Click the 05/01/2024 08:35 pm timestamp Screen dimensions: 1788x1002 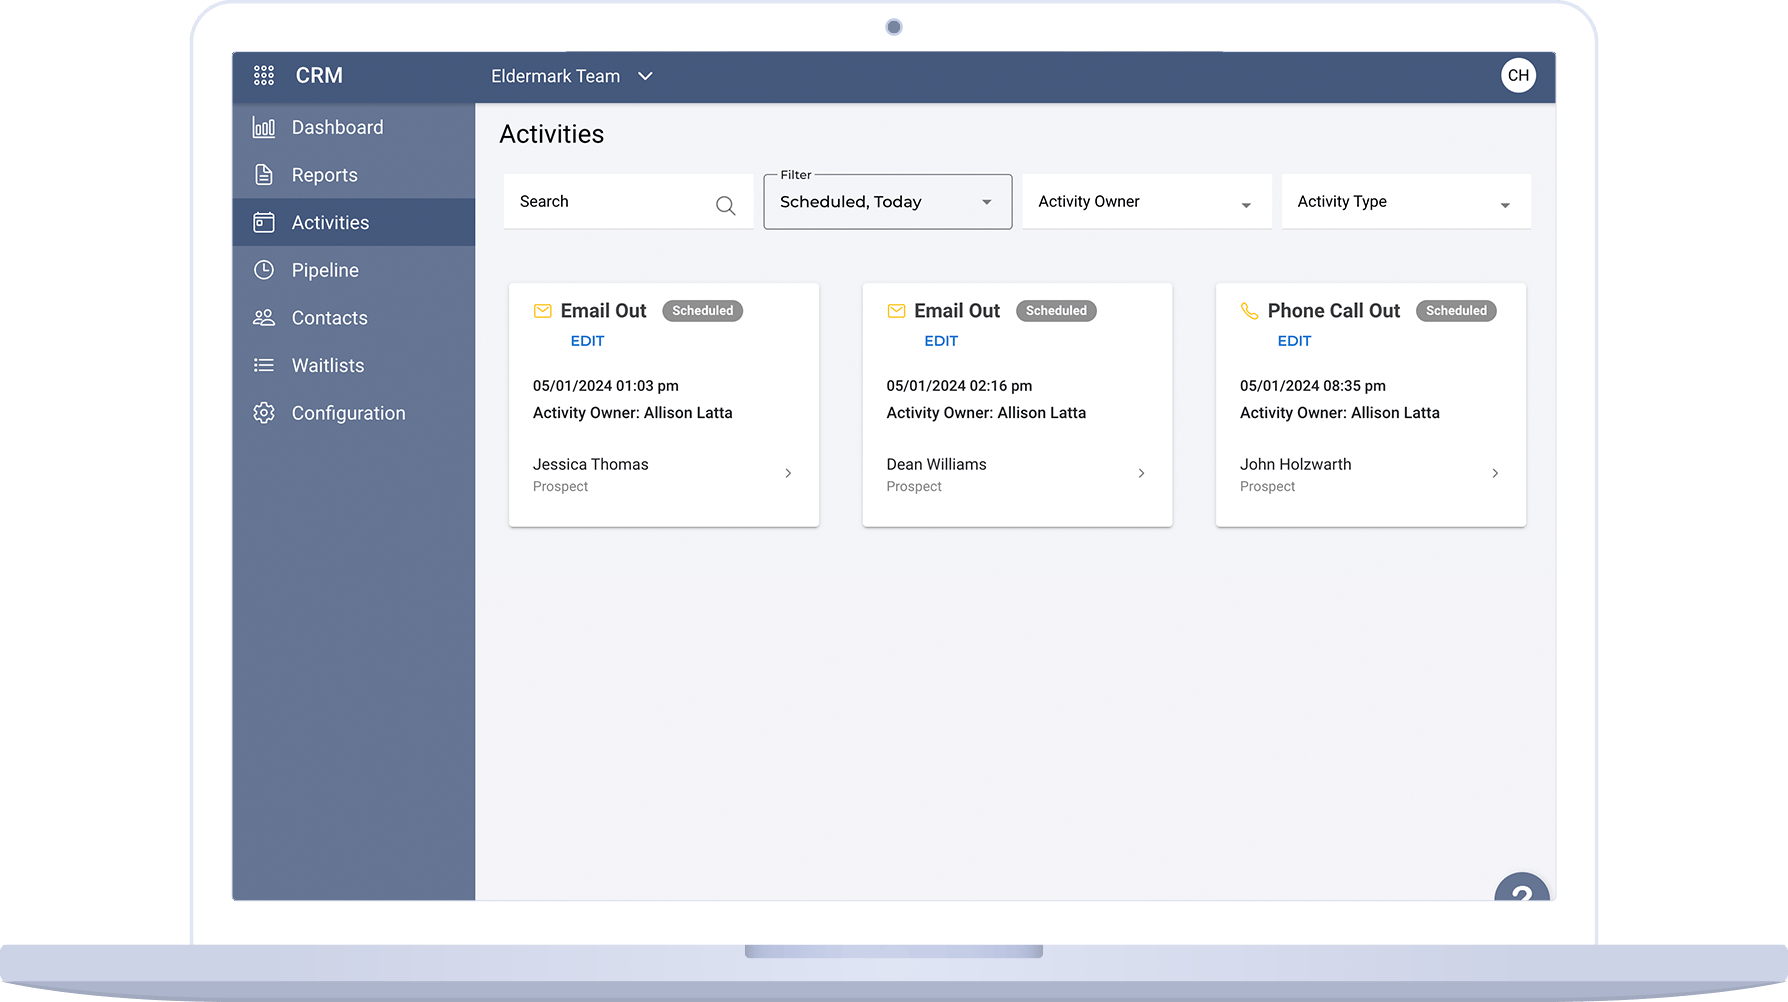pos(1313,386)
